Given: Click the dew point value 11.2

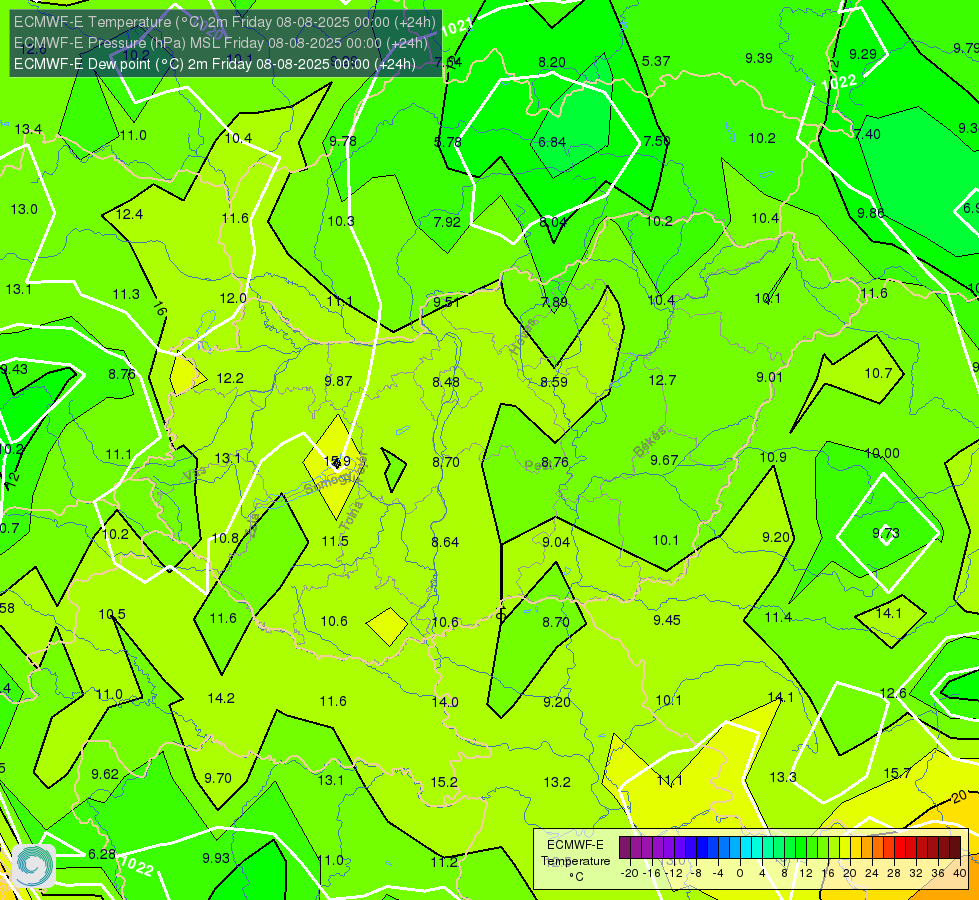Looking at the screenshot, I should (x=444, y=862).
